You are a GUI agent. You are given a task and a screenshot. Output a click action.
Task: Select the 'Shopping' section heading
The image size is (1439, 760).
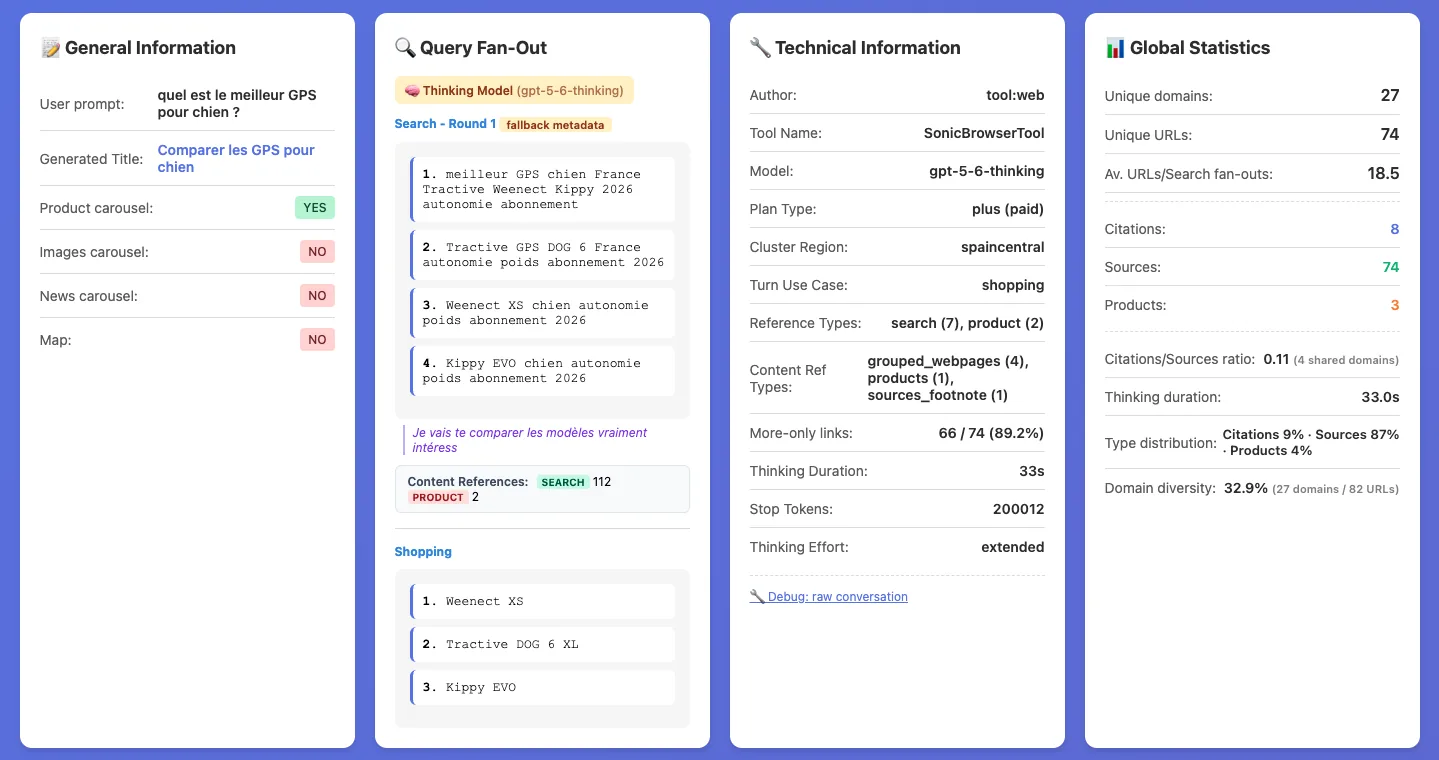point(423,552)
